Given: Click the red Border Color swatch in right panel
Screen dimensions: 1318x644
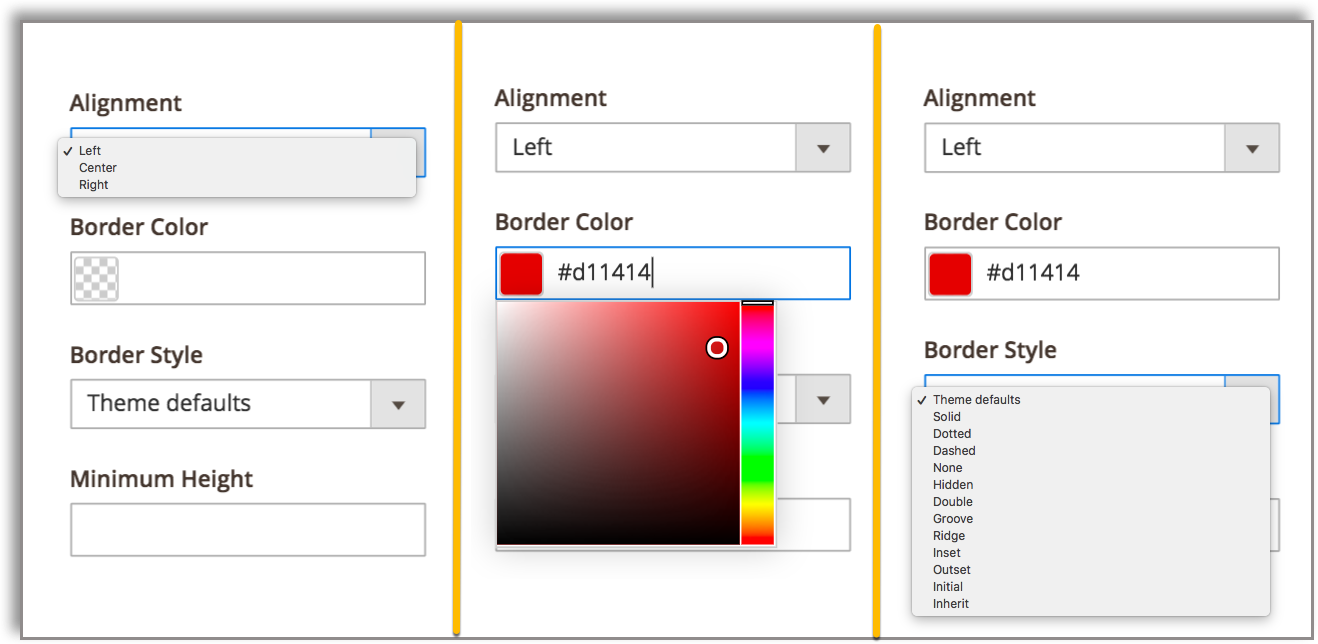Looking at the screenshot, I should pos(948,272).
